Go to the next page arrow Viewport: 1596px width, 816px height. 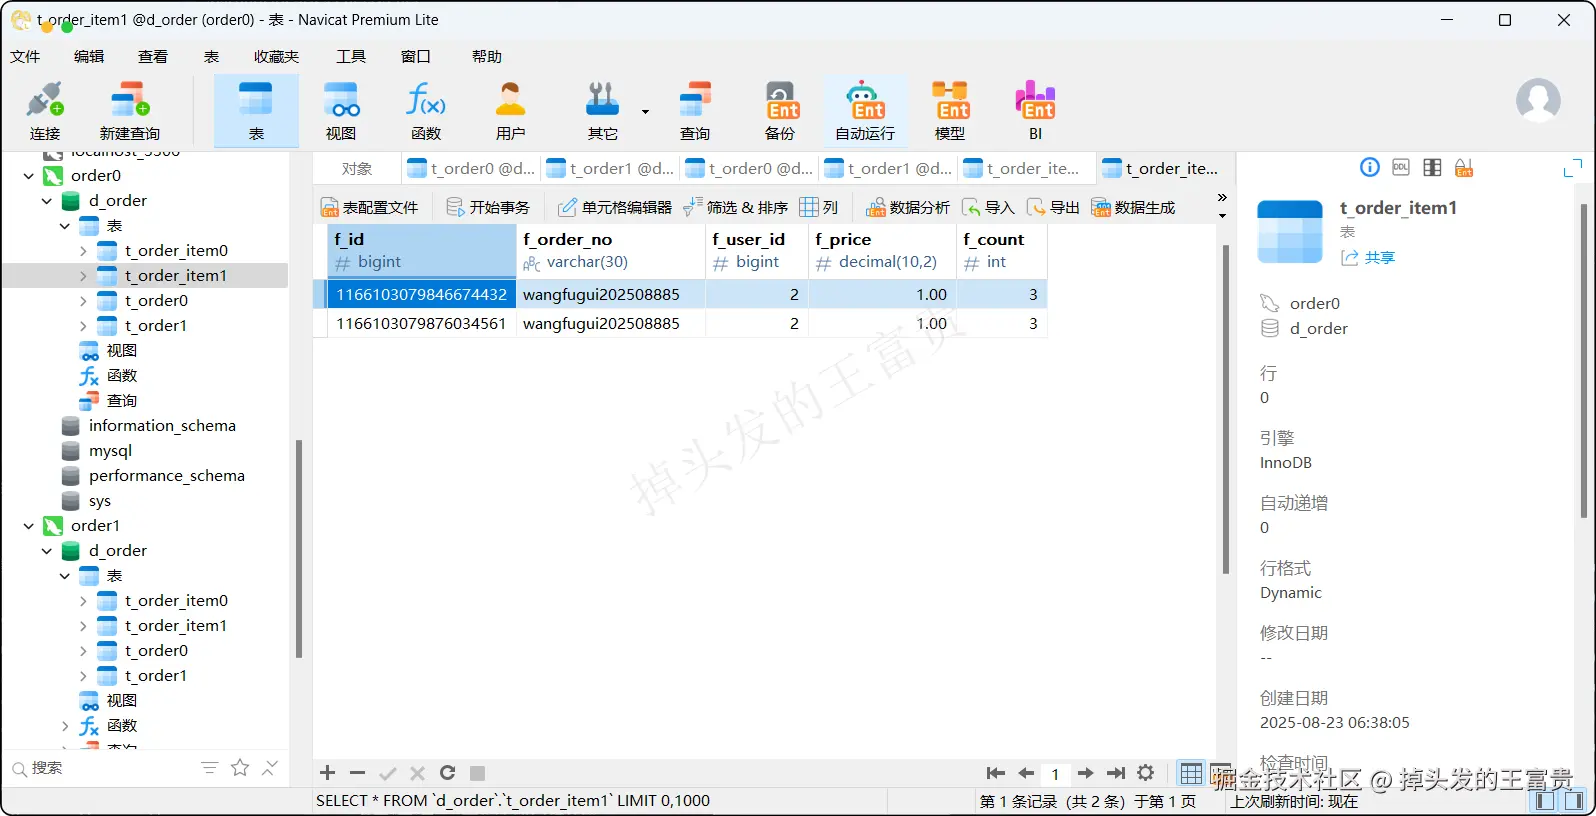[x=1086, y=773]
